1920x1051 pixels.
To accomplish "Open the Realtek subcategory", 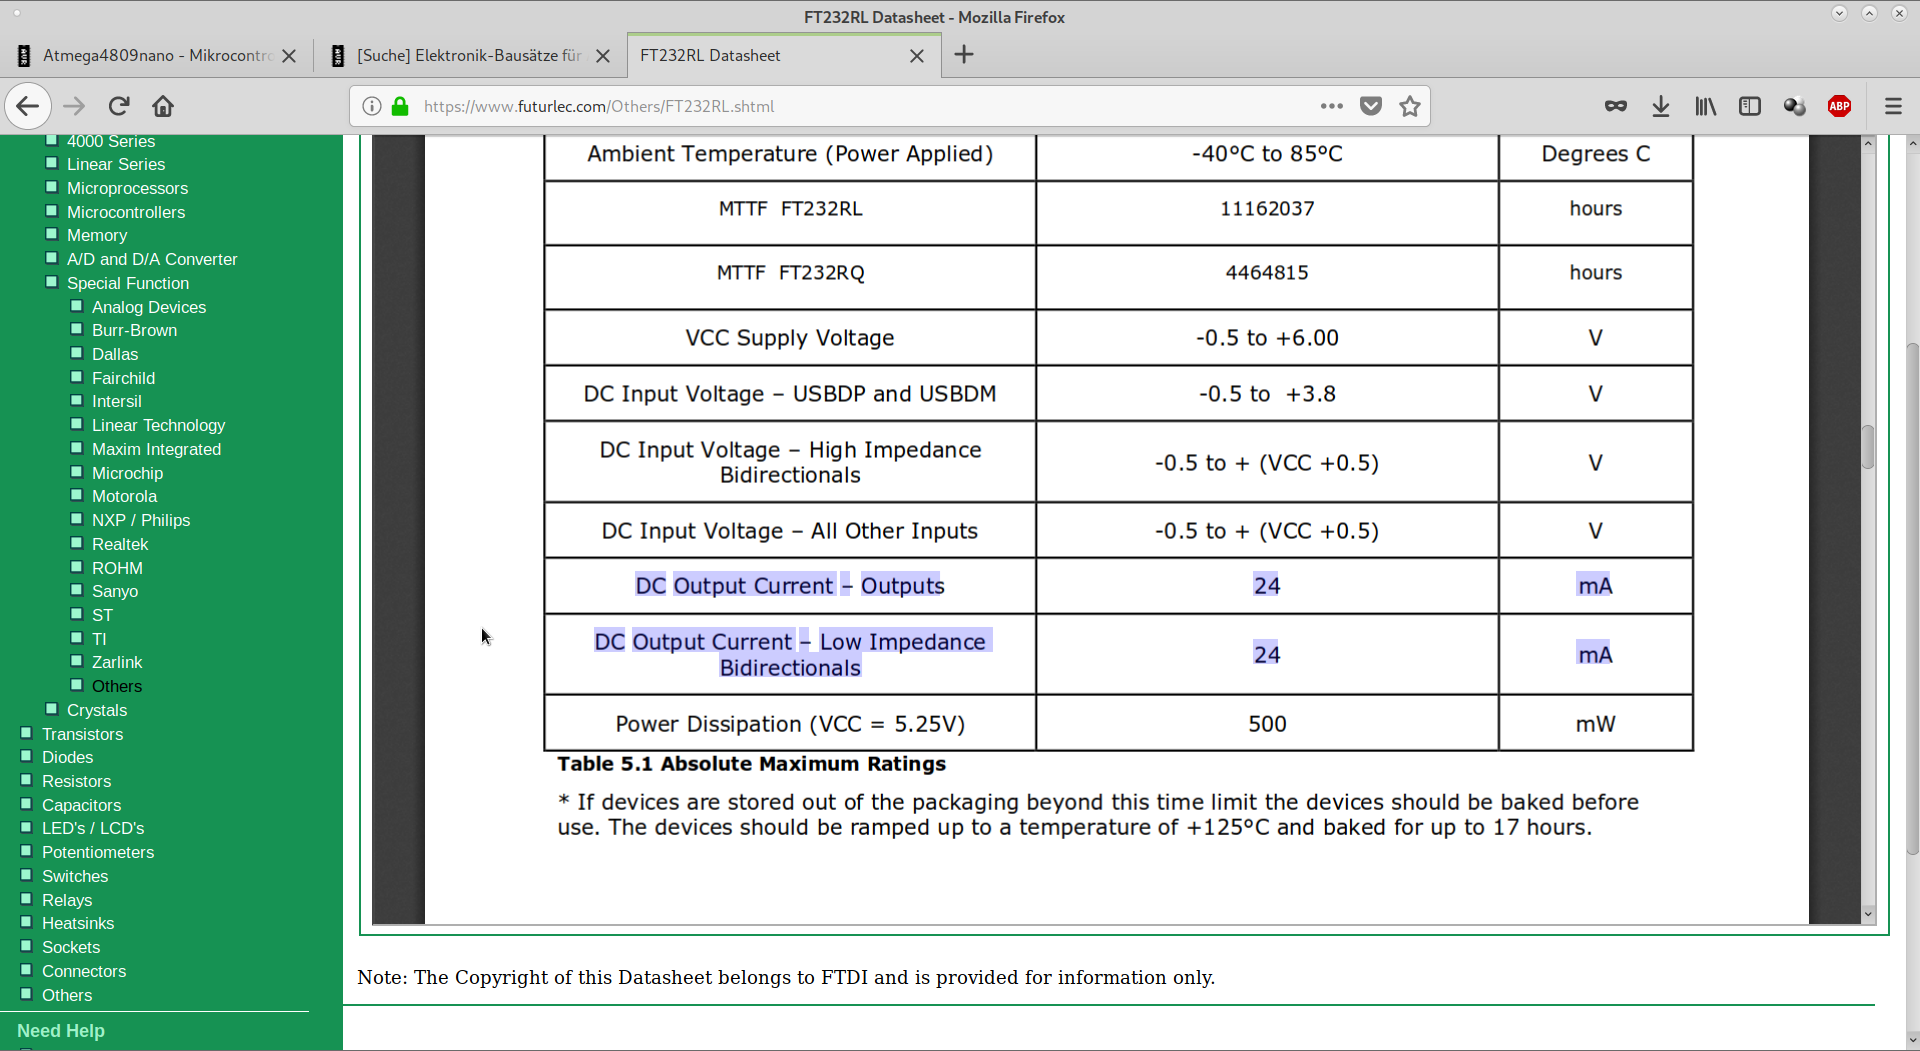I will pyautogui.click(x=120, y=544).
